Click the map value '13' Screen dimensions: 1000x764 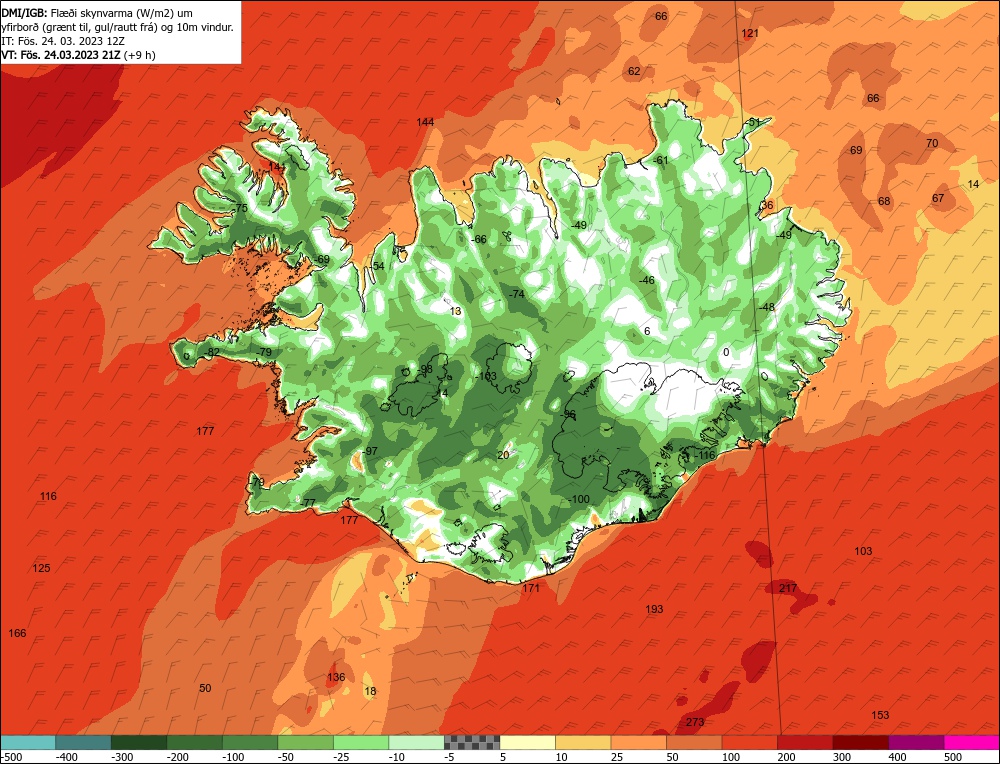[x=455, y=312]
